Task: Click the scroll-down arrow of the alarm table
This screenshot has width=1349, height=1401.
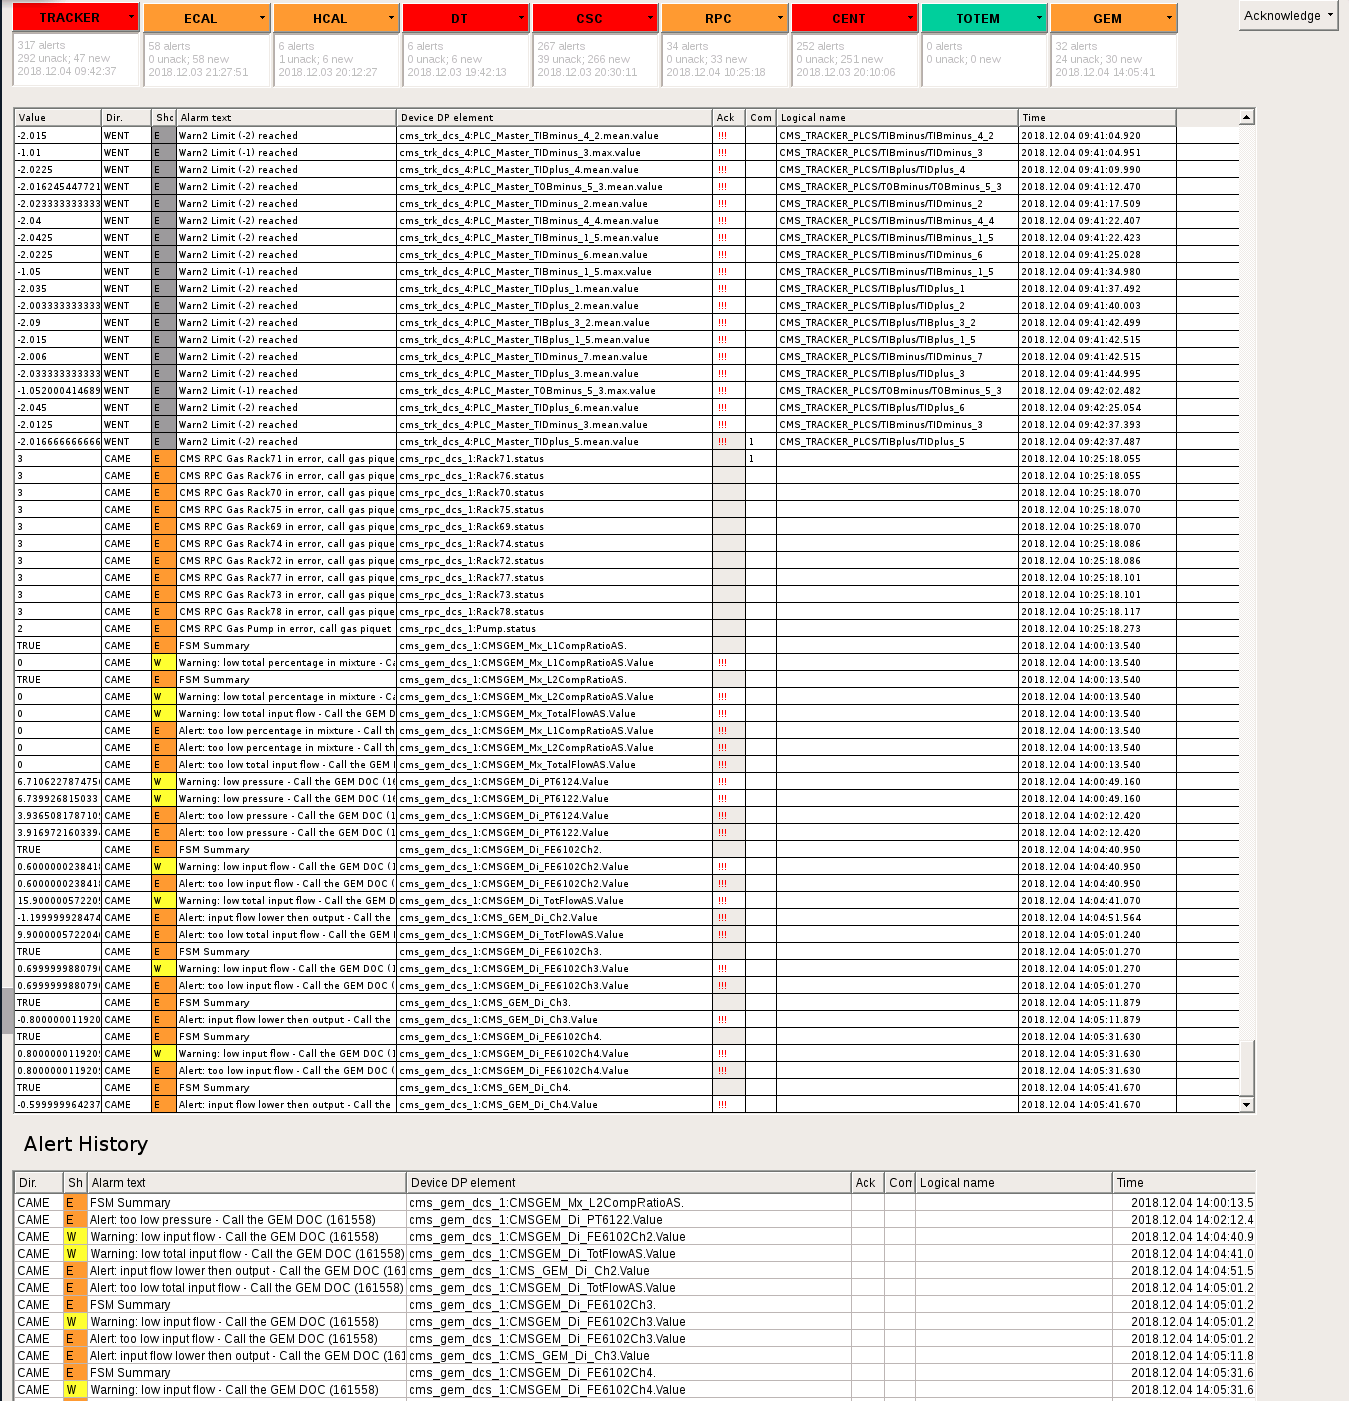Action: (1246, 1105)
